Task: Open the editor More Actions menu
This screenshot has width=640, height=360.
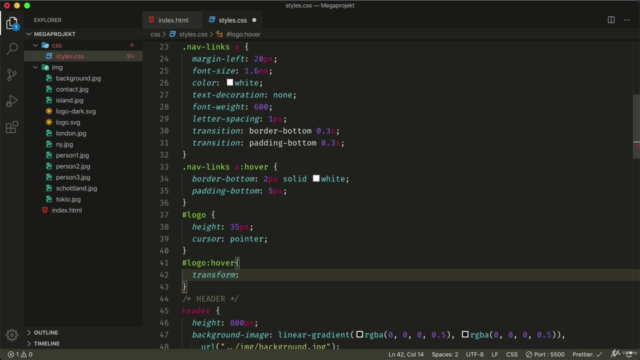Action: pyautogui.click(x=627, y=20)
